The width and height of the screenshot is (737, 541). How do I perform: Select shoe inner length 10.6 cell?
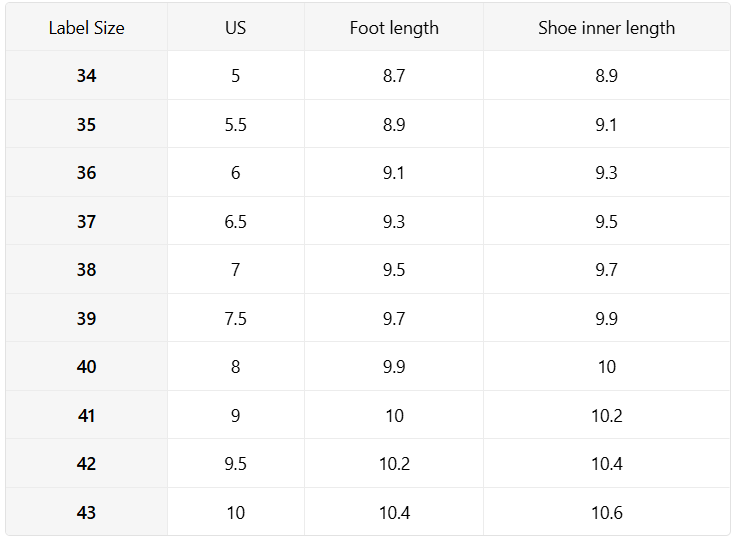pos(606,513)
